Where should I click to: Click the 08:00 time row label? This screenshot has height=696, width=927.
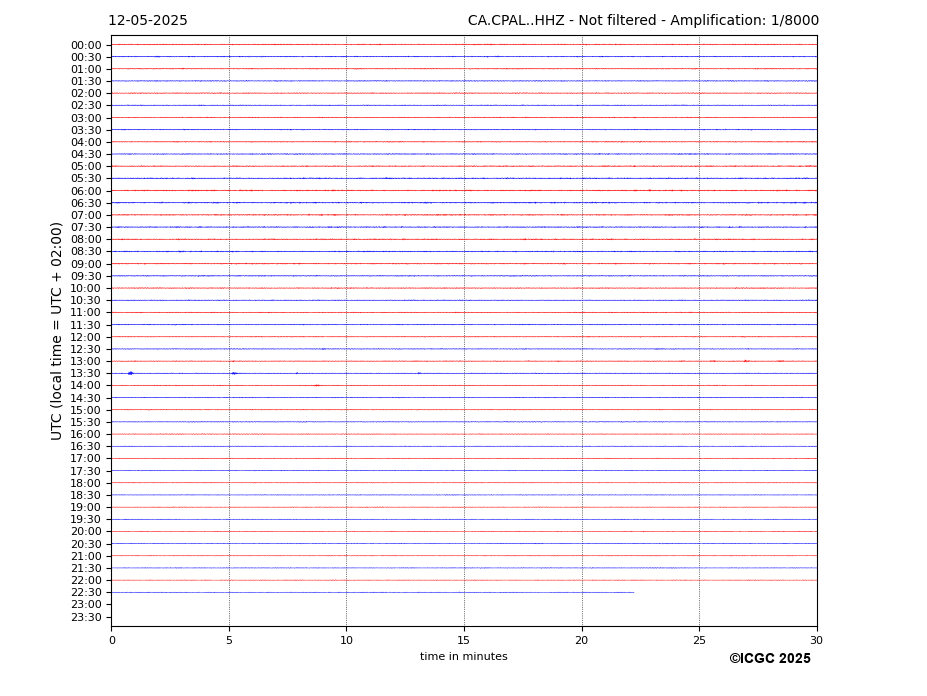point(86,239)
